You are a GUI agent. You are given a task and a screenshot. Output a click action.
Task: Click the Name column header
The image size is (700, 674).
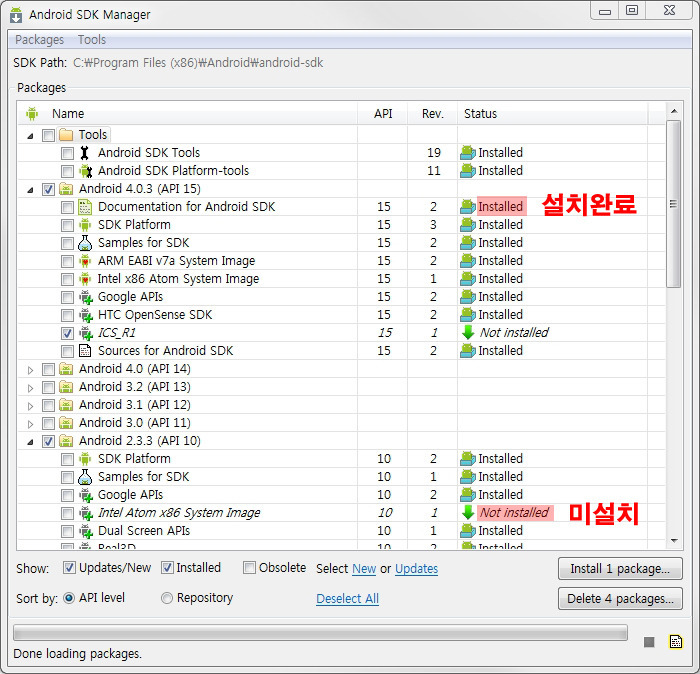[188, 114]
